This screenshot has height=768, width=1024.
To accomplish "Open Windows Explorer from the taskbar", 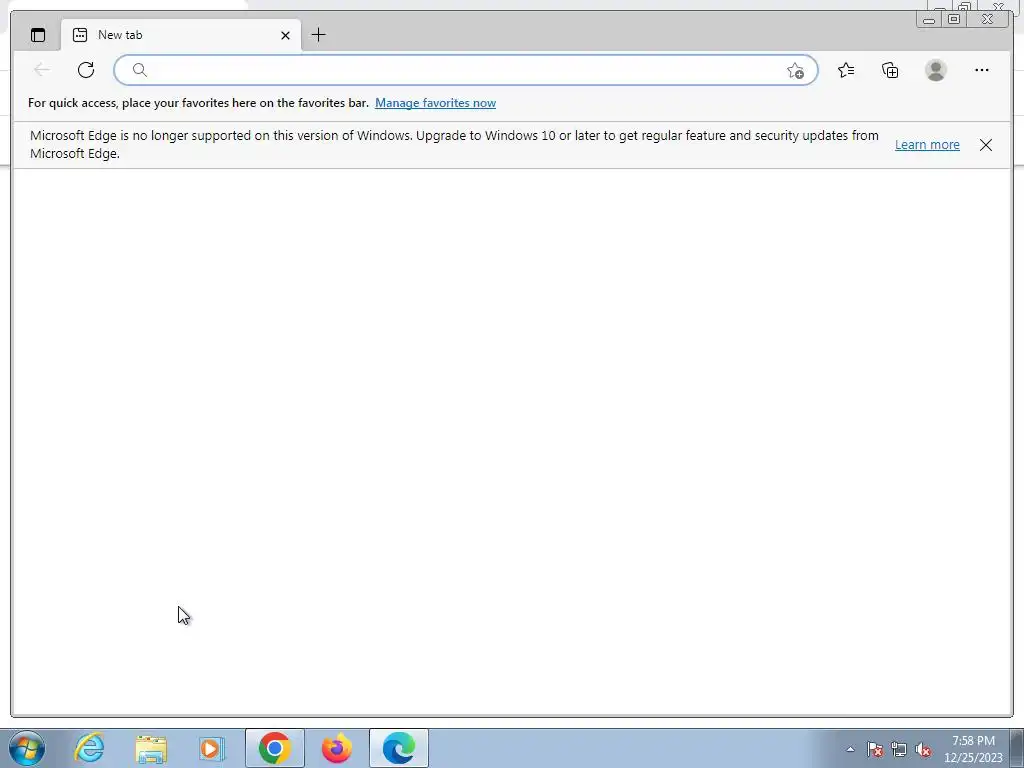I will coord(151,748).
